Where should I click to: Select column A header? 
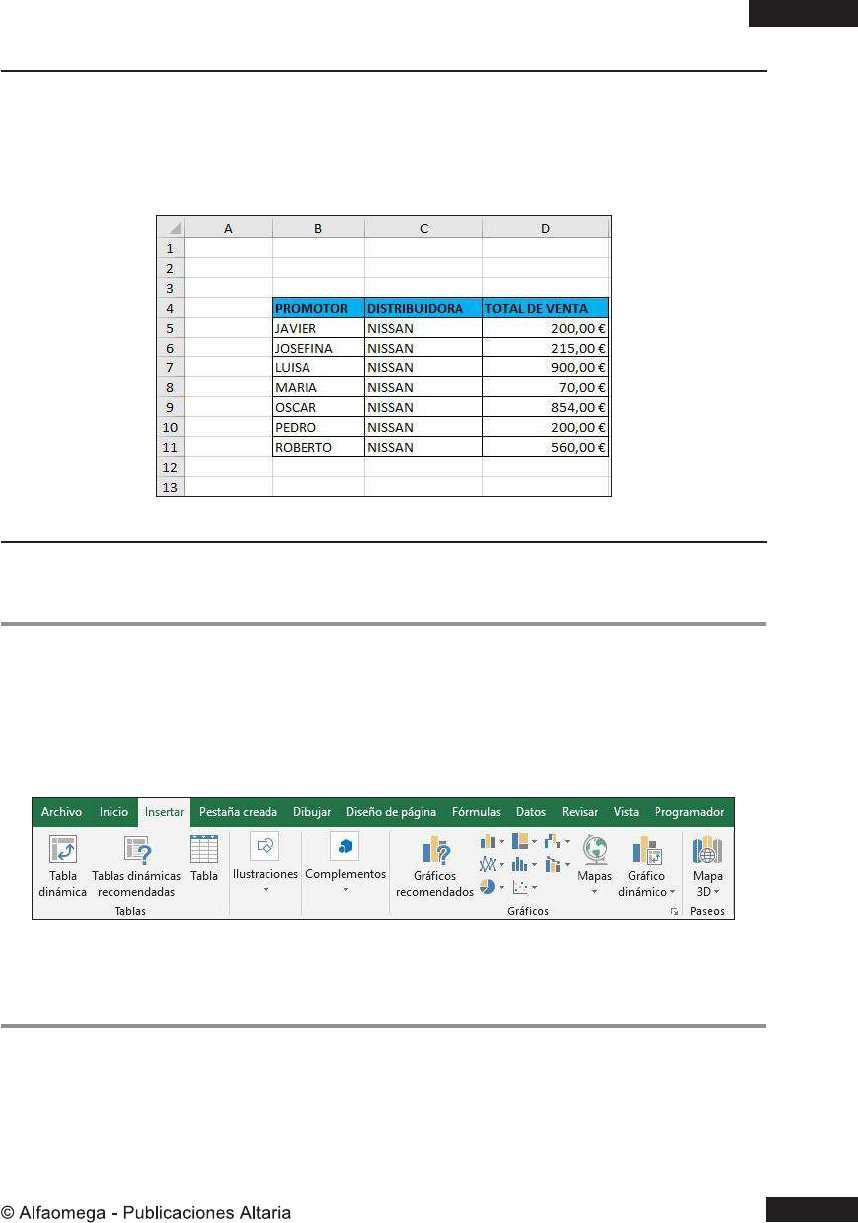click(x=228, y=228)
